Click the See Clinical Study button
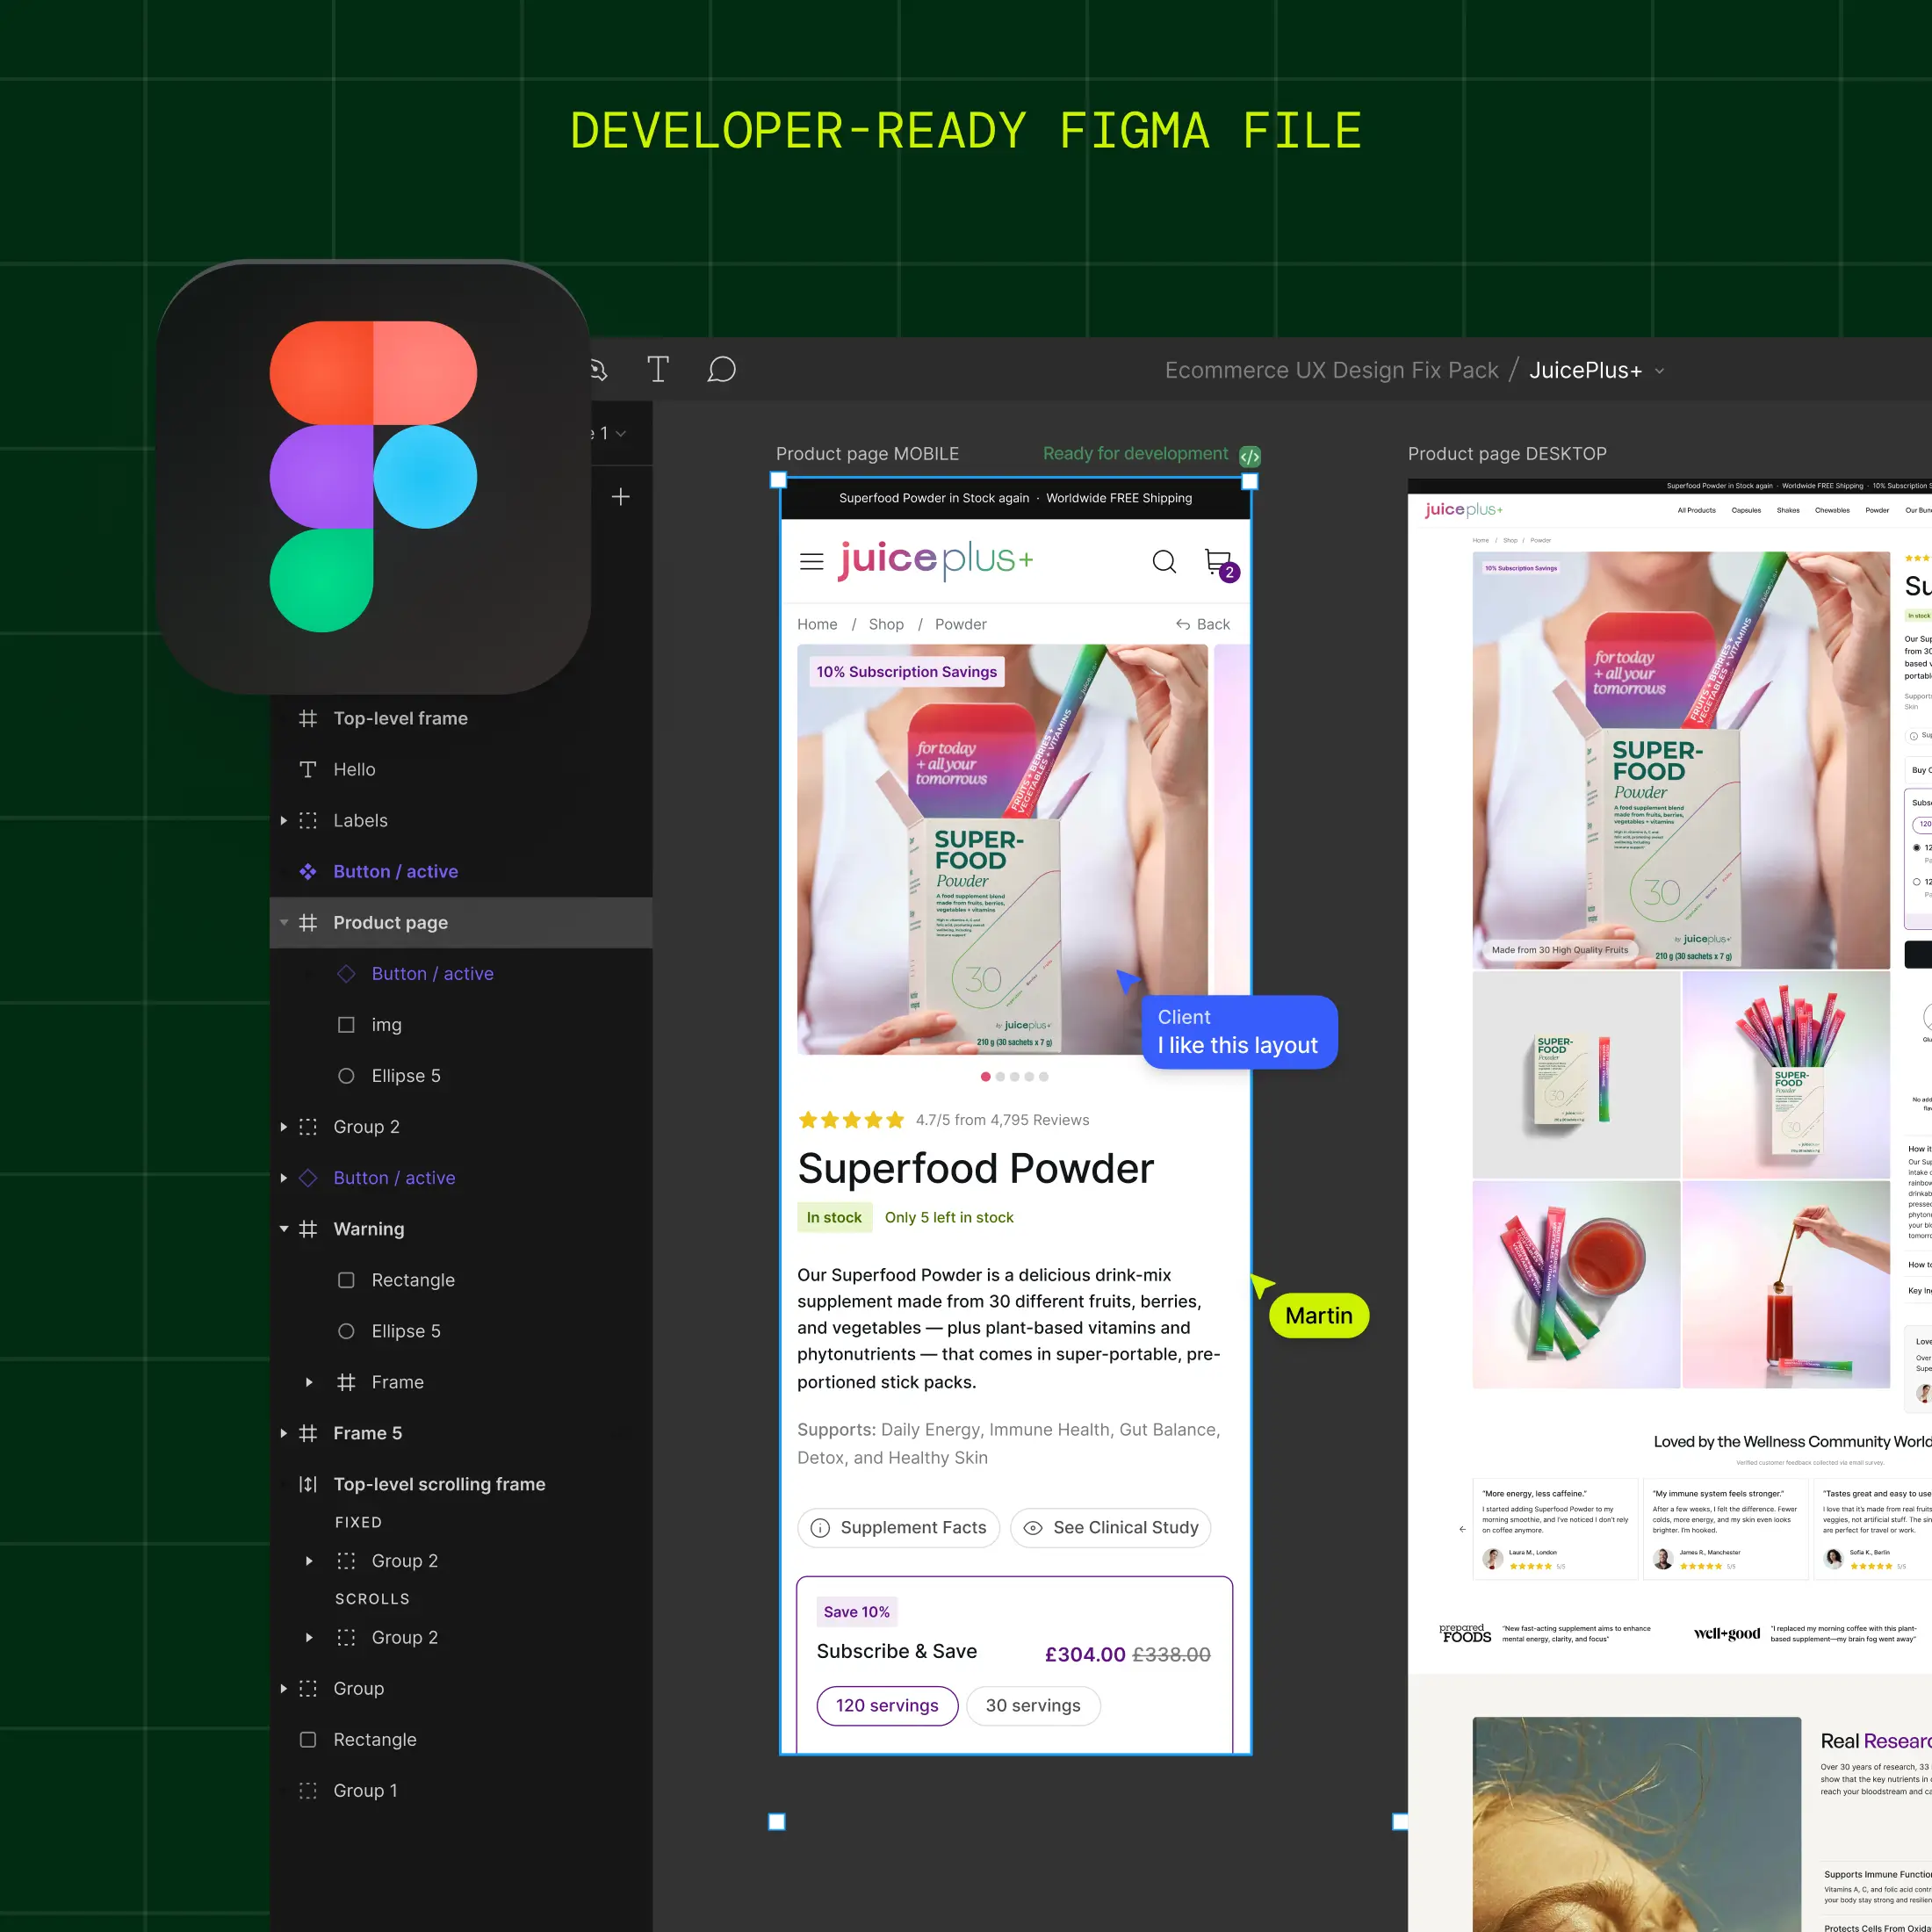This screenshot has height=1932, width=1932. click(1110, 1528)
